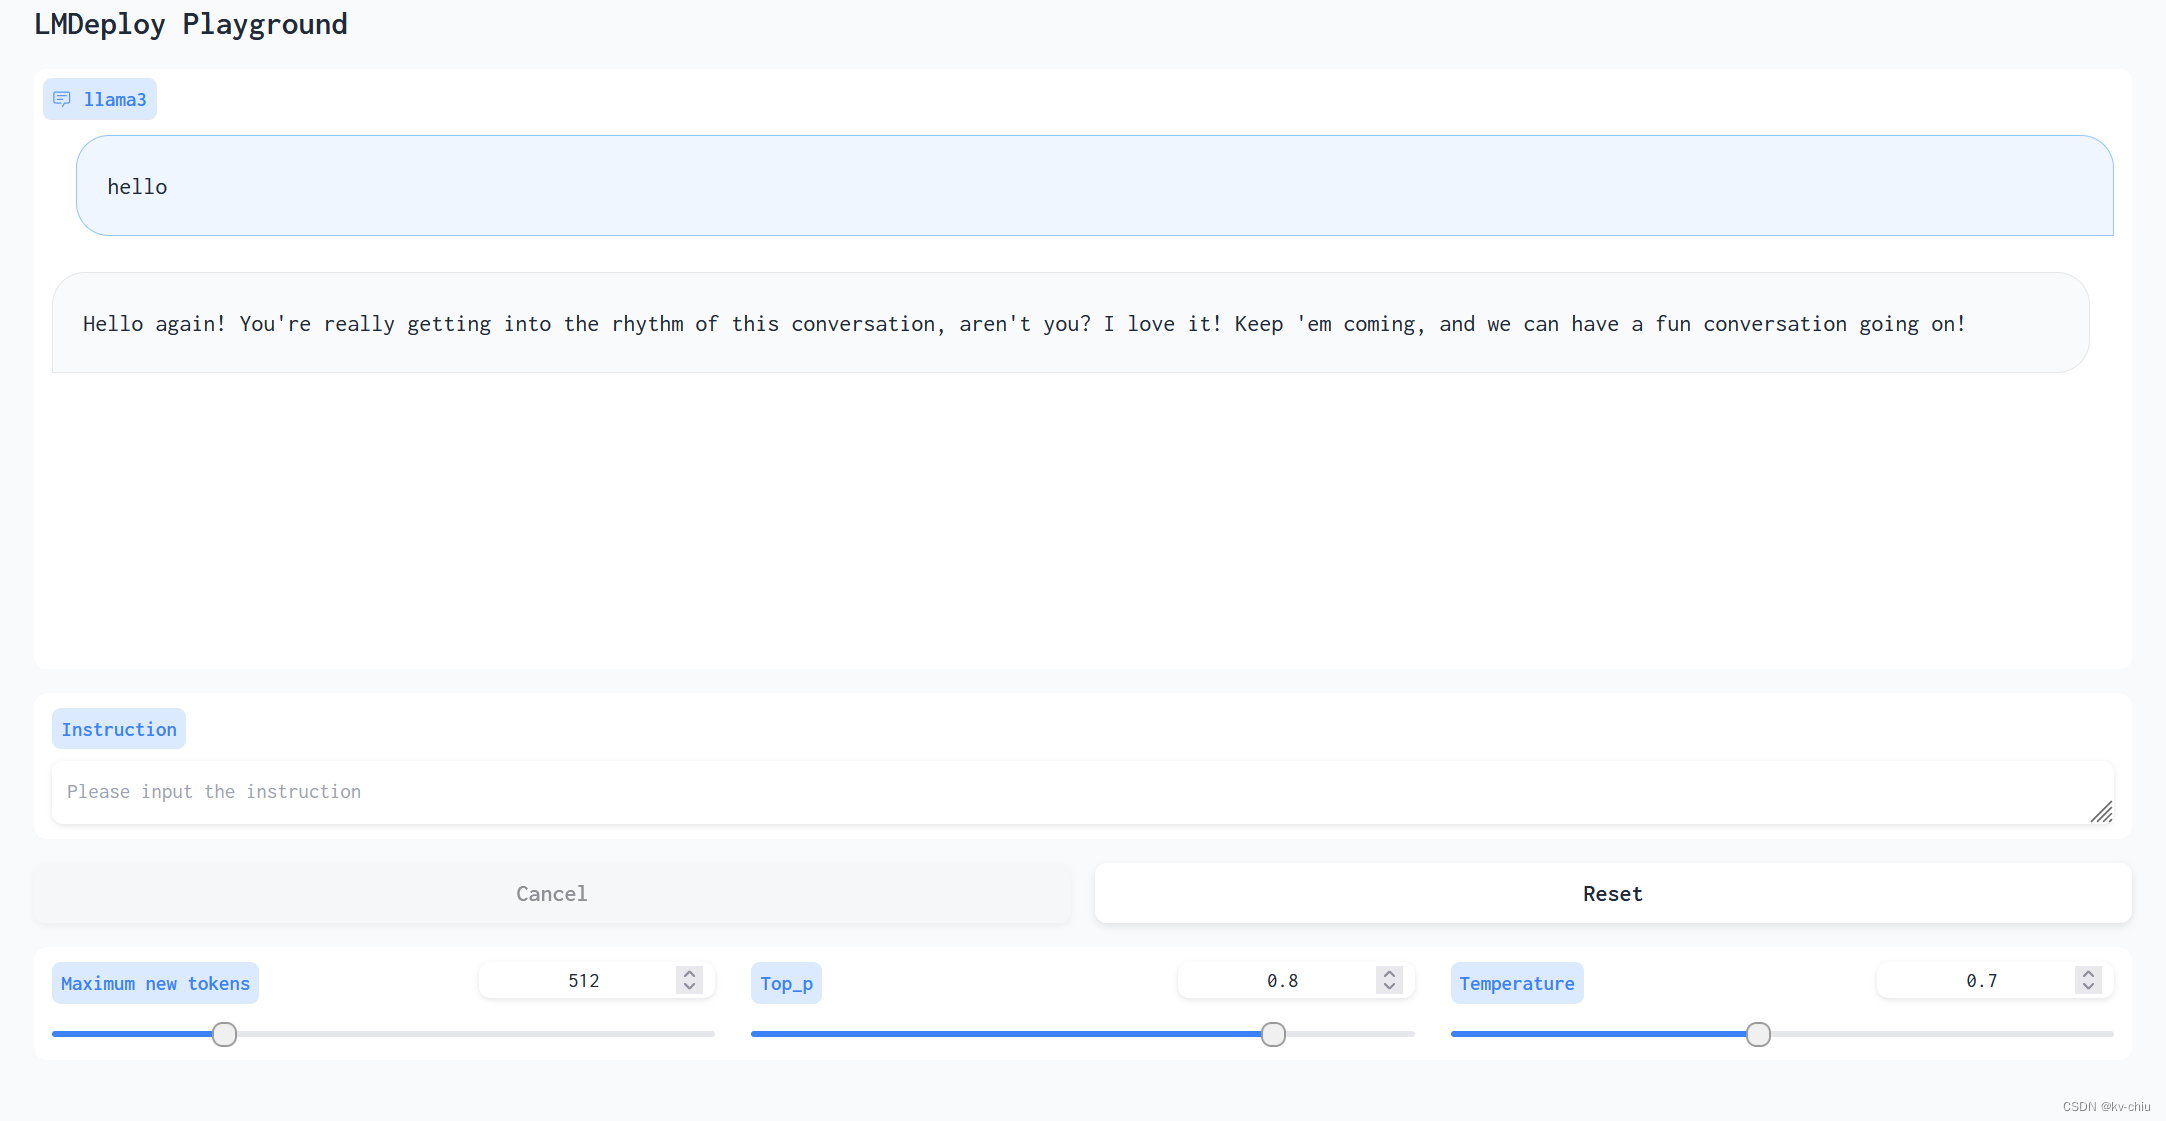Click the llama3 chatbot label icon
Screen dimensions: 2166x1121
click(x=62, y=99)
